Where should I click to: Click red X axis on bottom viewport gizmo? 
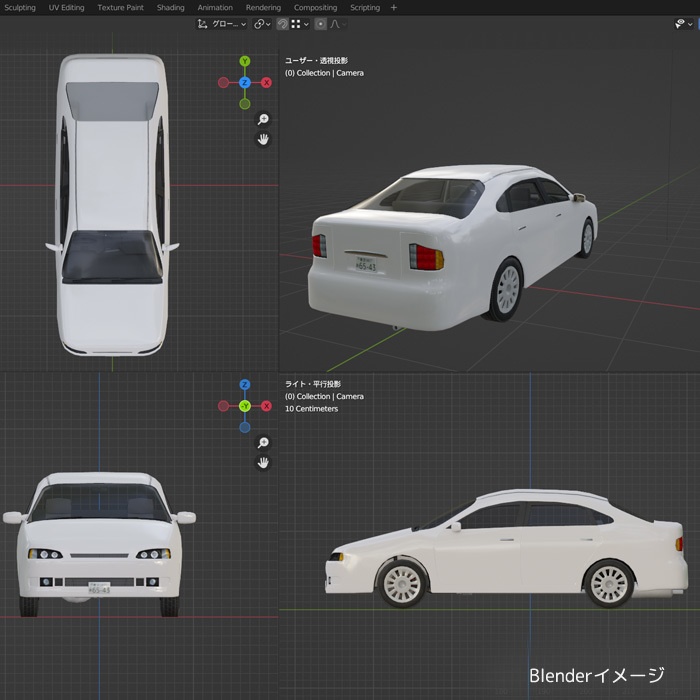coord(267,406)
